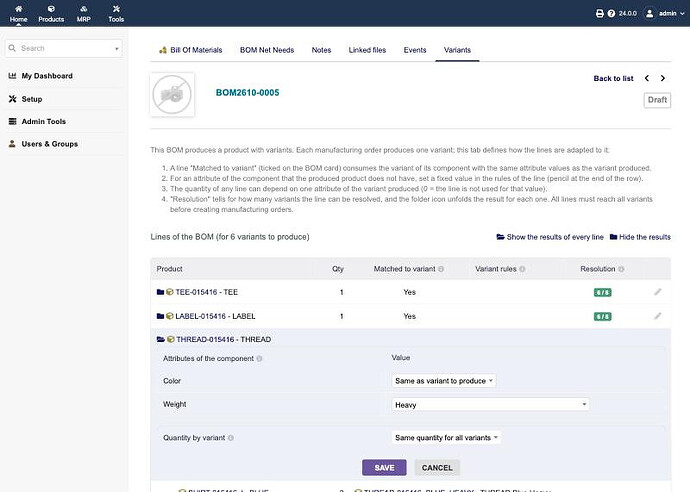
Task: Click the Draft status badge
Action: pos(657,100)
